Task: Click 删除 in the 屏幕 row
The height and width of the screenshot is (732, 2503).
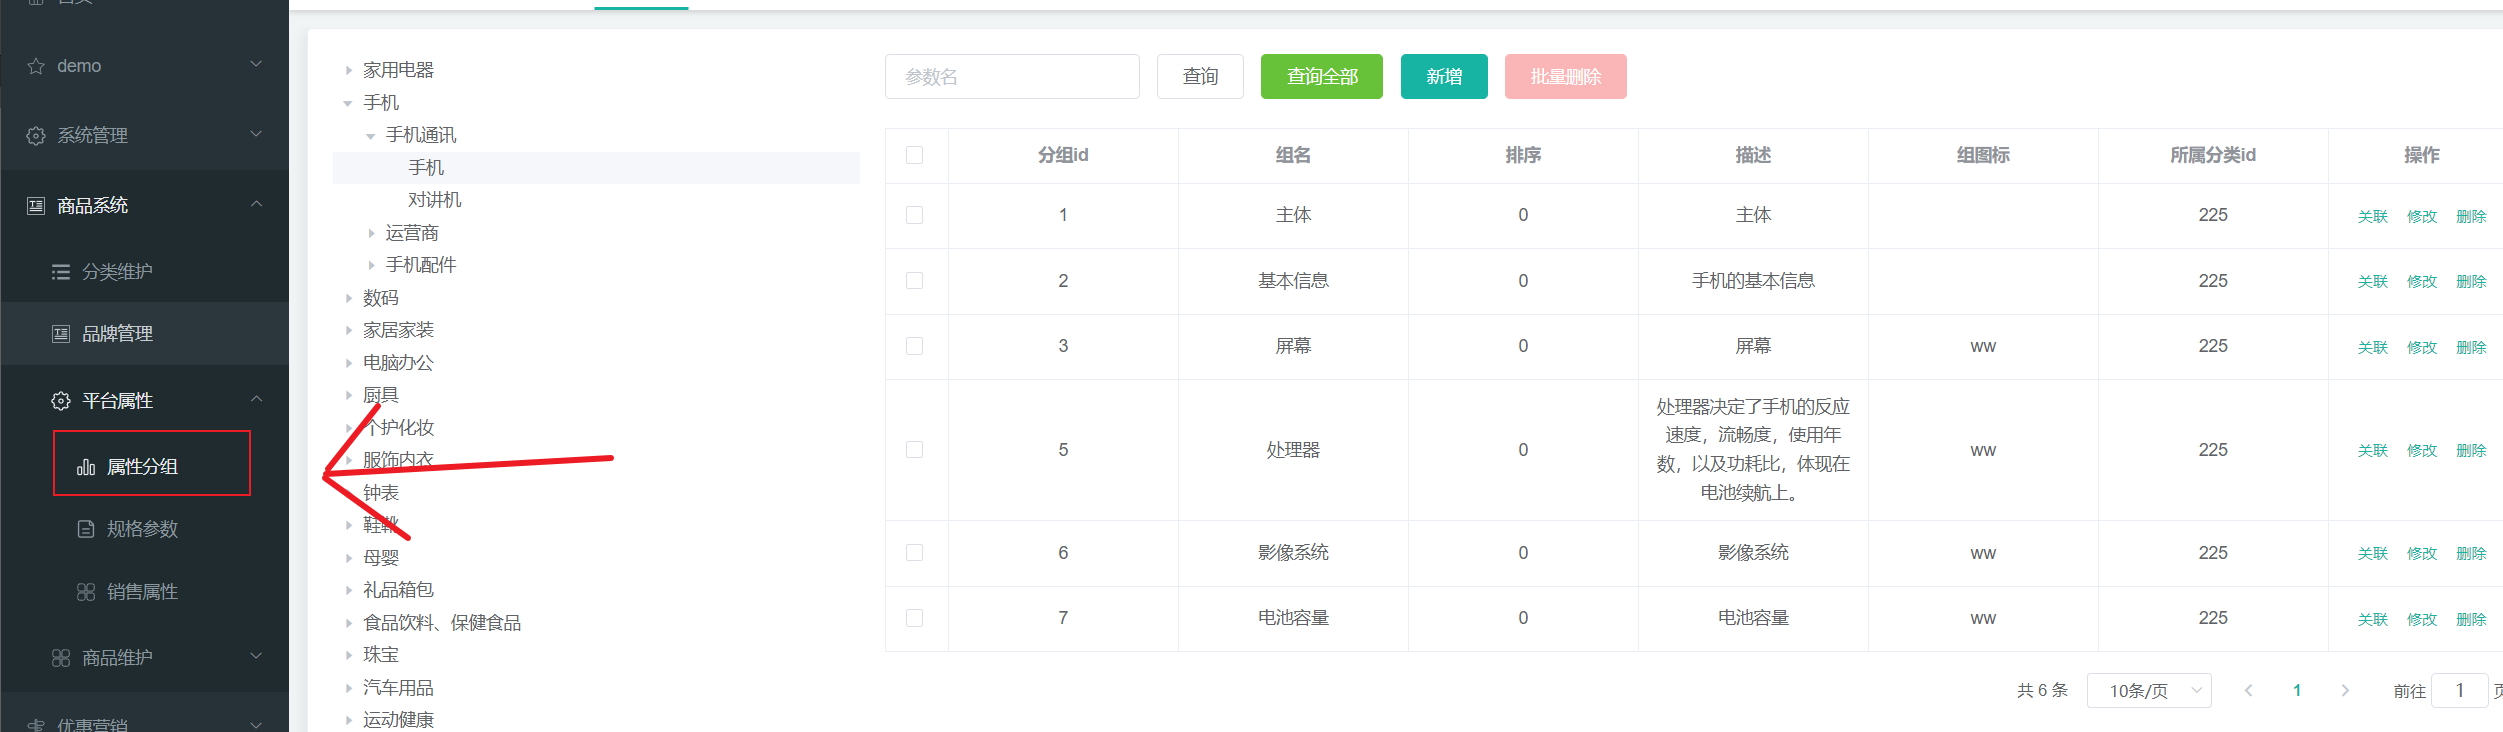Action: (2471, 348)
